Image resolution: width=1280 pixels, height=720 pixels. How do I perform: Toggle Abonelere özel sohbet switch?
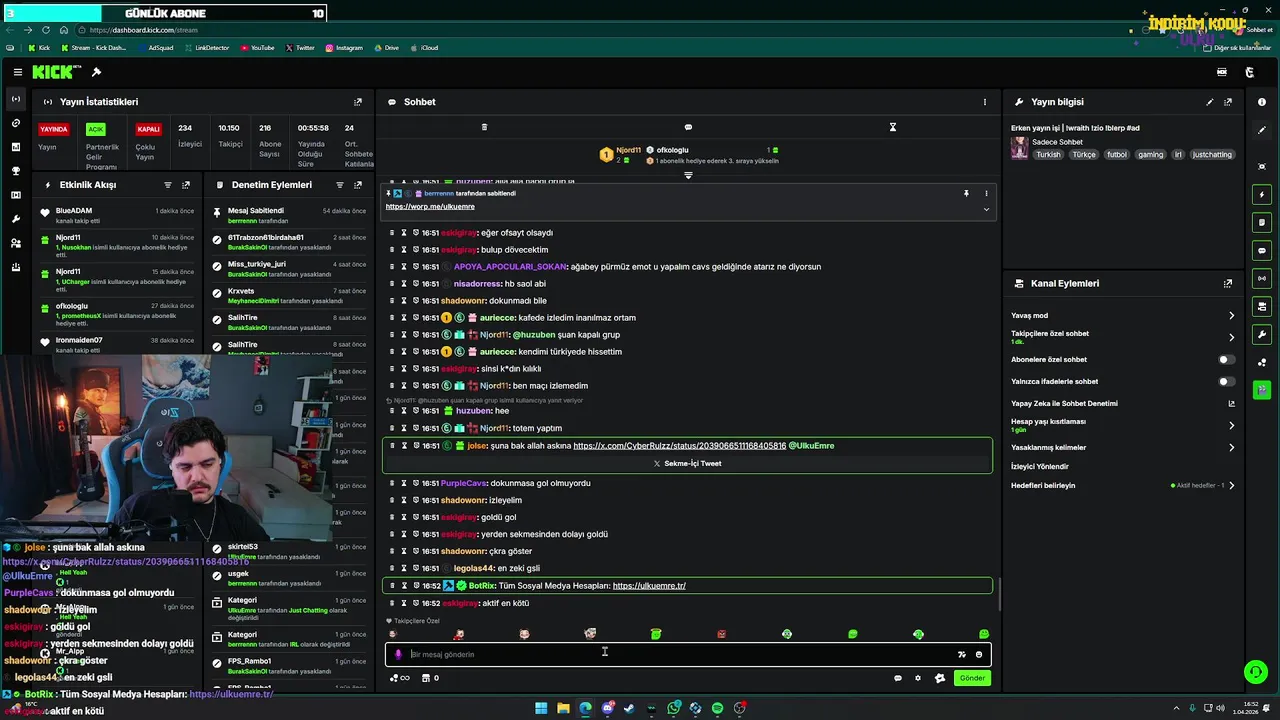[x=1226, y=359]
